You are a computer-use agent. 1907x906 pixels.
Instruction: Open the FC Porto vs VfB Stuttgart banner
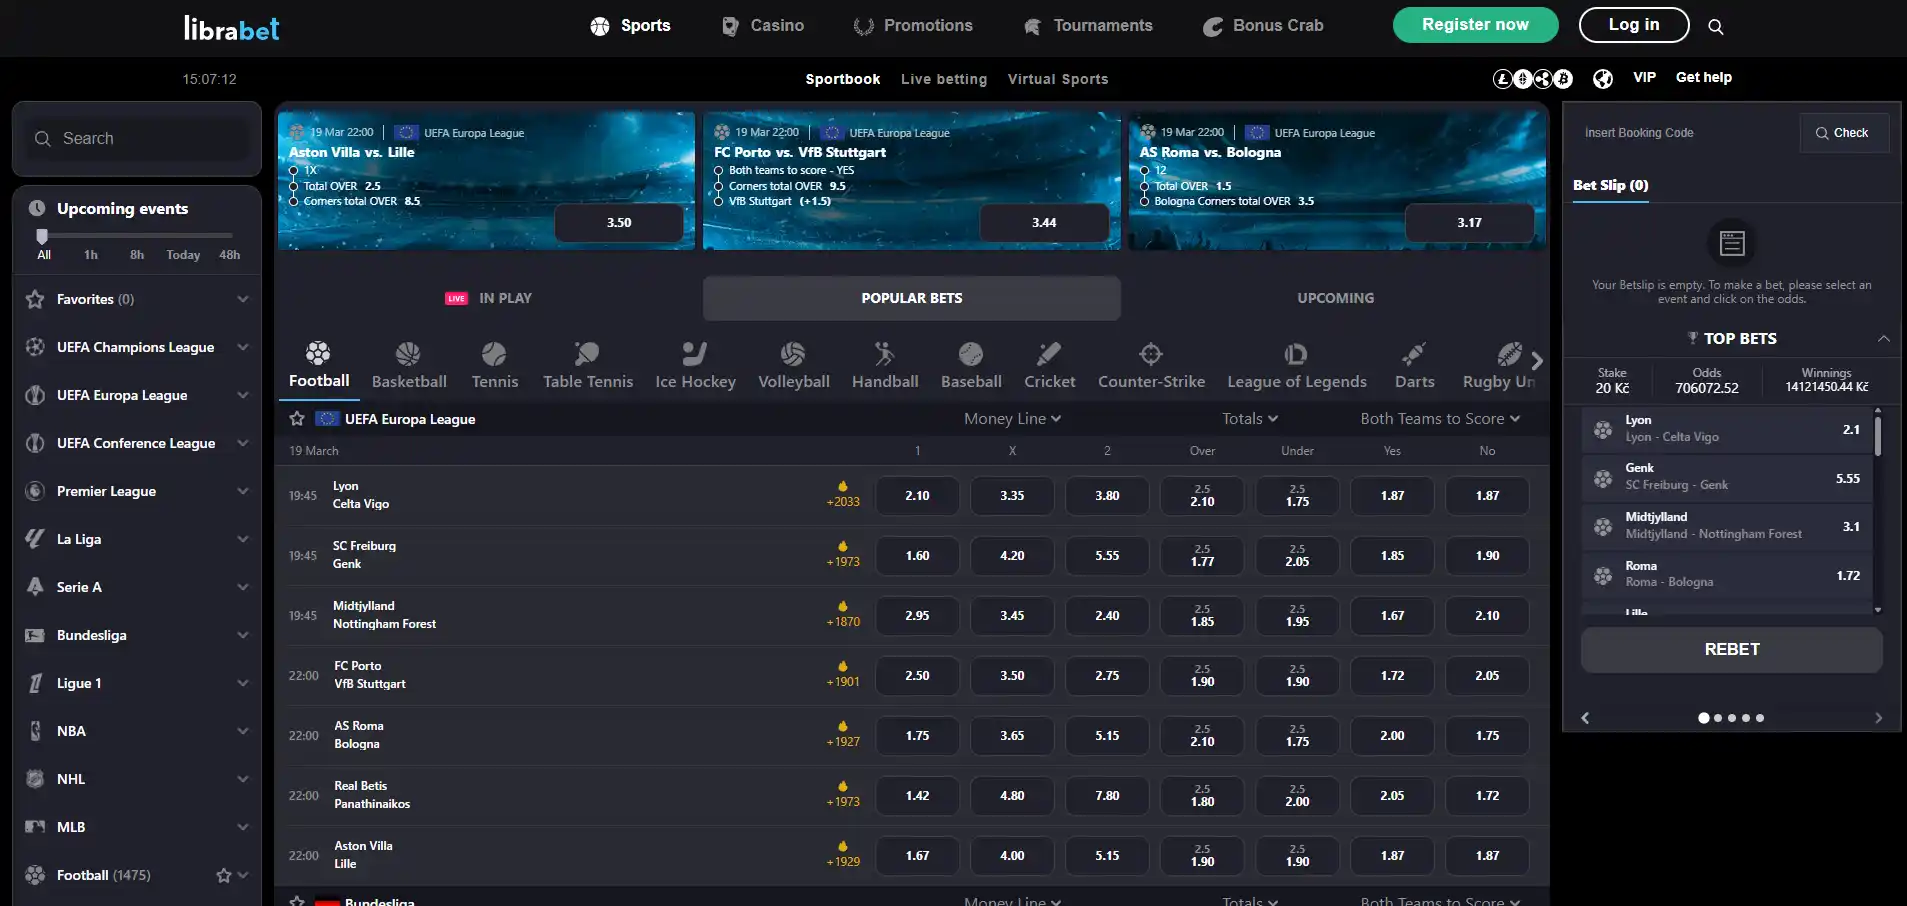[x=912, y=180]
